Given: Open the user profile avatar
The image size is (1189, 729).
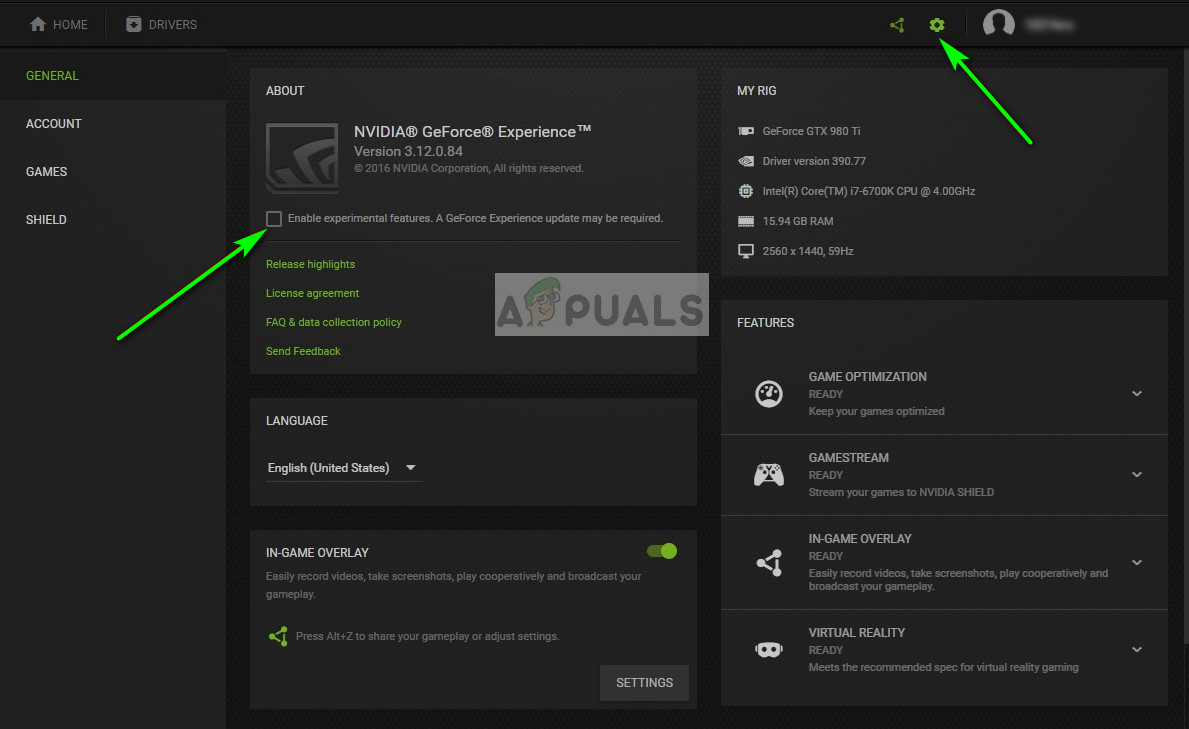Looking at the screenshot, I should click(x=999, y=24).
